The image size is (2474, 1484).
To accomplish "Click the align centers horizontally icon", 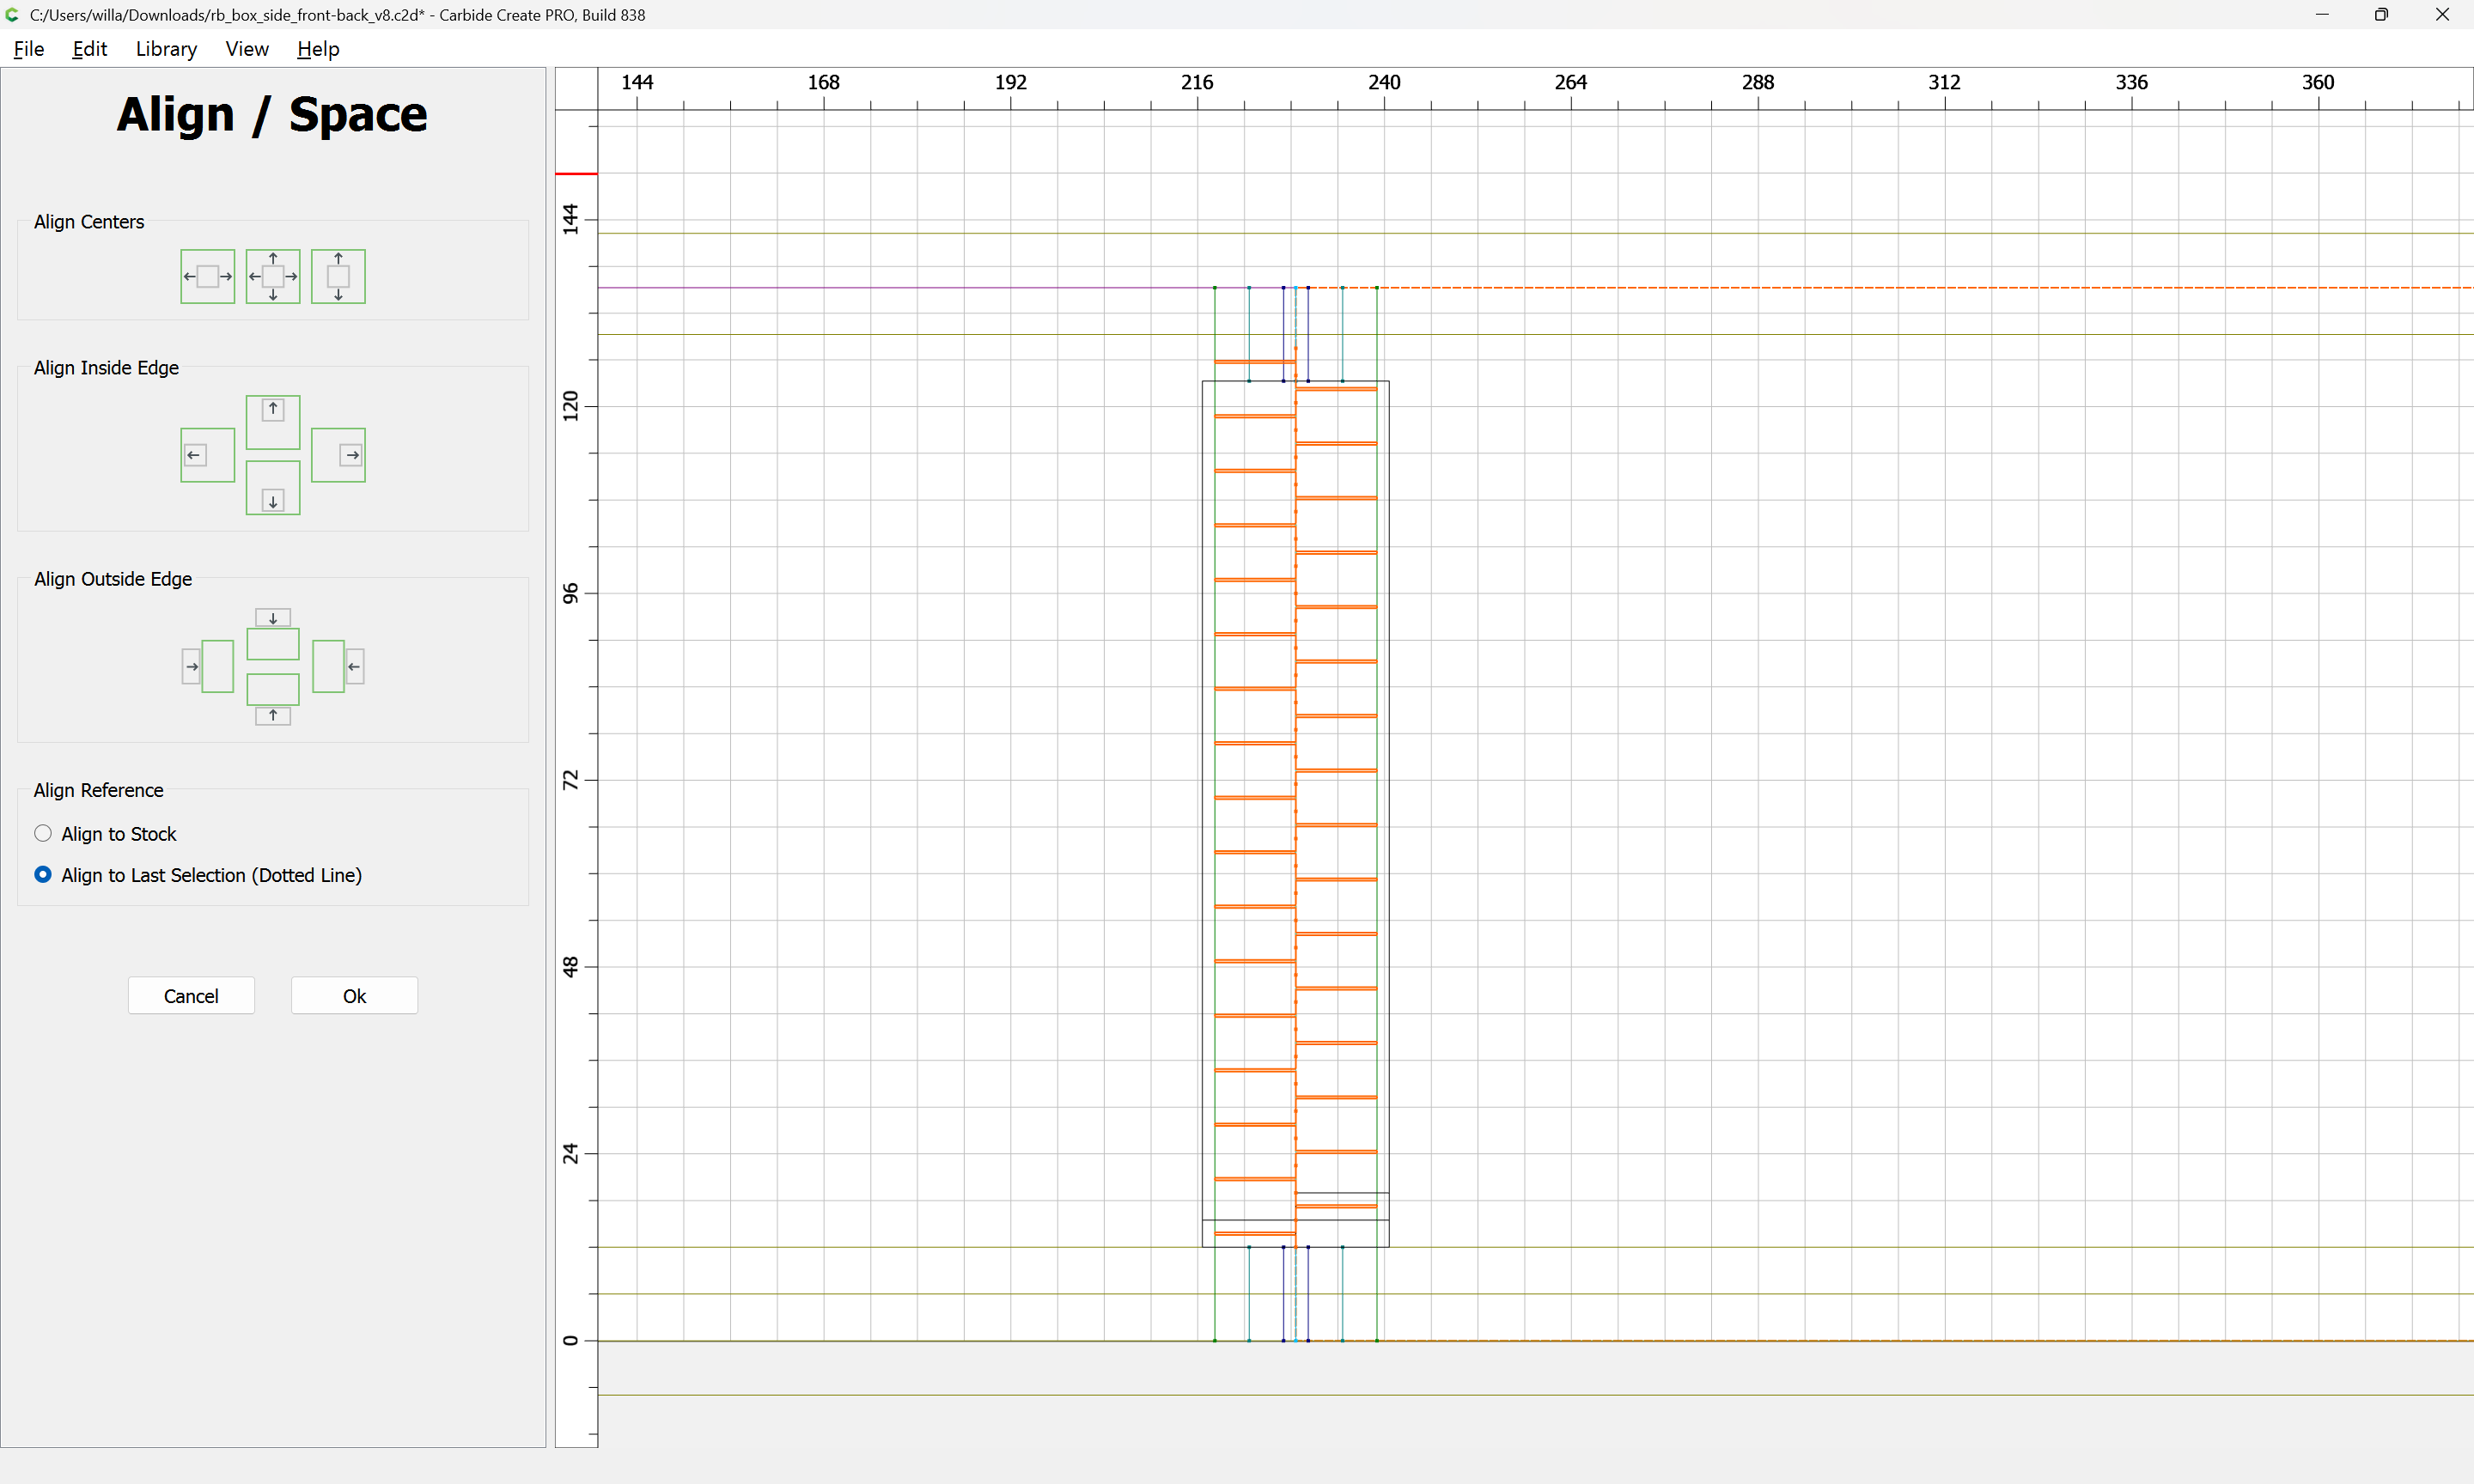I will tap(207, 276).
